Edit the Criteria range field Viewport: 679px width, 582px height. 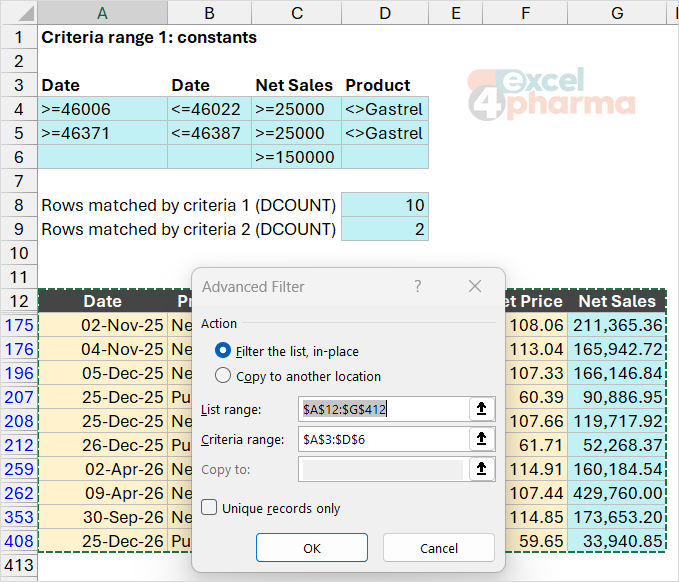pyautogui.click(x=384, y=439)
